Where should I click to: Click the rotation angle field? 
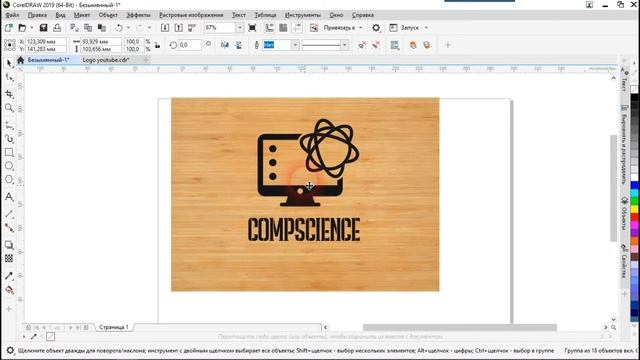[x=190, y=45]
